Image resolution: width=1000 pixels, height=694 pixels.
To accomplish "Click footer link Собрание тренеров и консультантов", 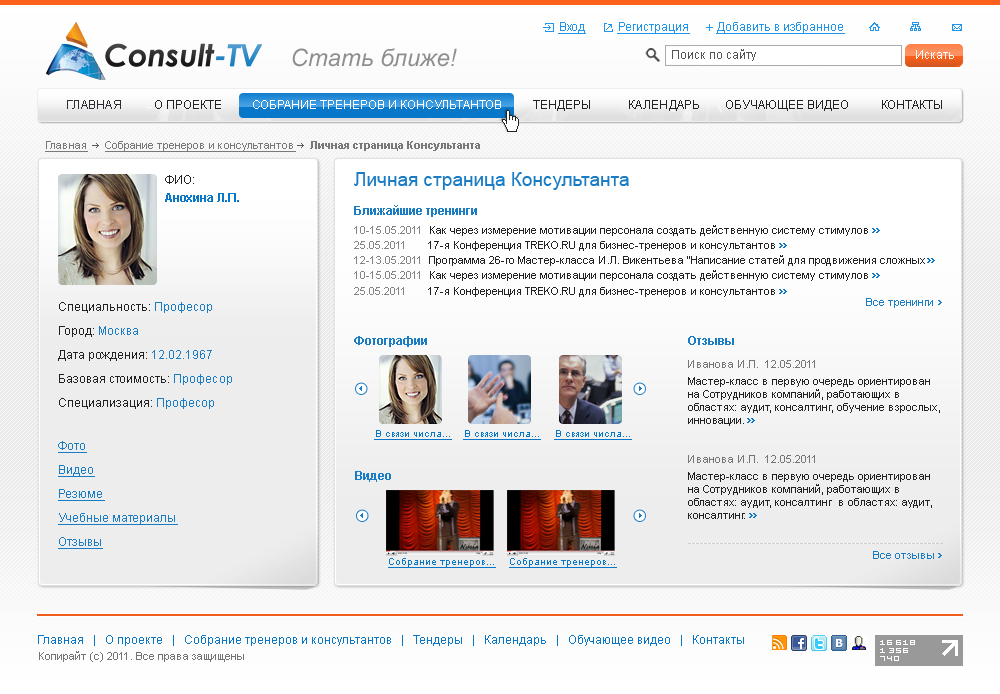I will pos(288,640).
